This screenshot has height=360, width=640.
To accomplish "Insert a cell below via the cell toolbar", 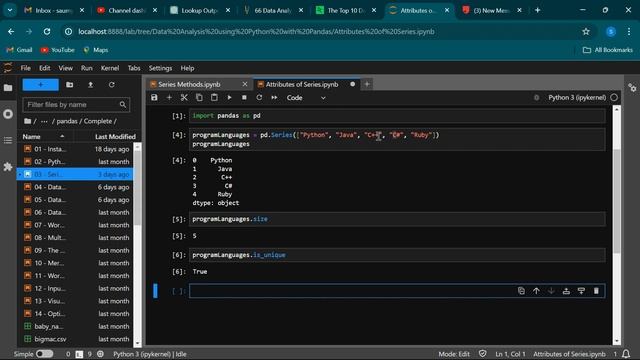I will 581,291.
